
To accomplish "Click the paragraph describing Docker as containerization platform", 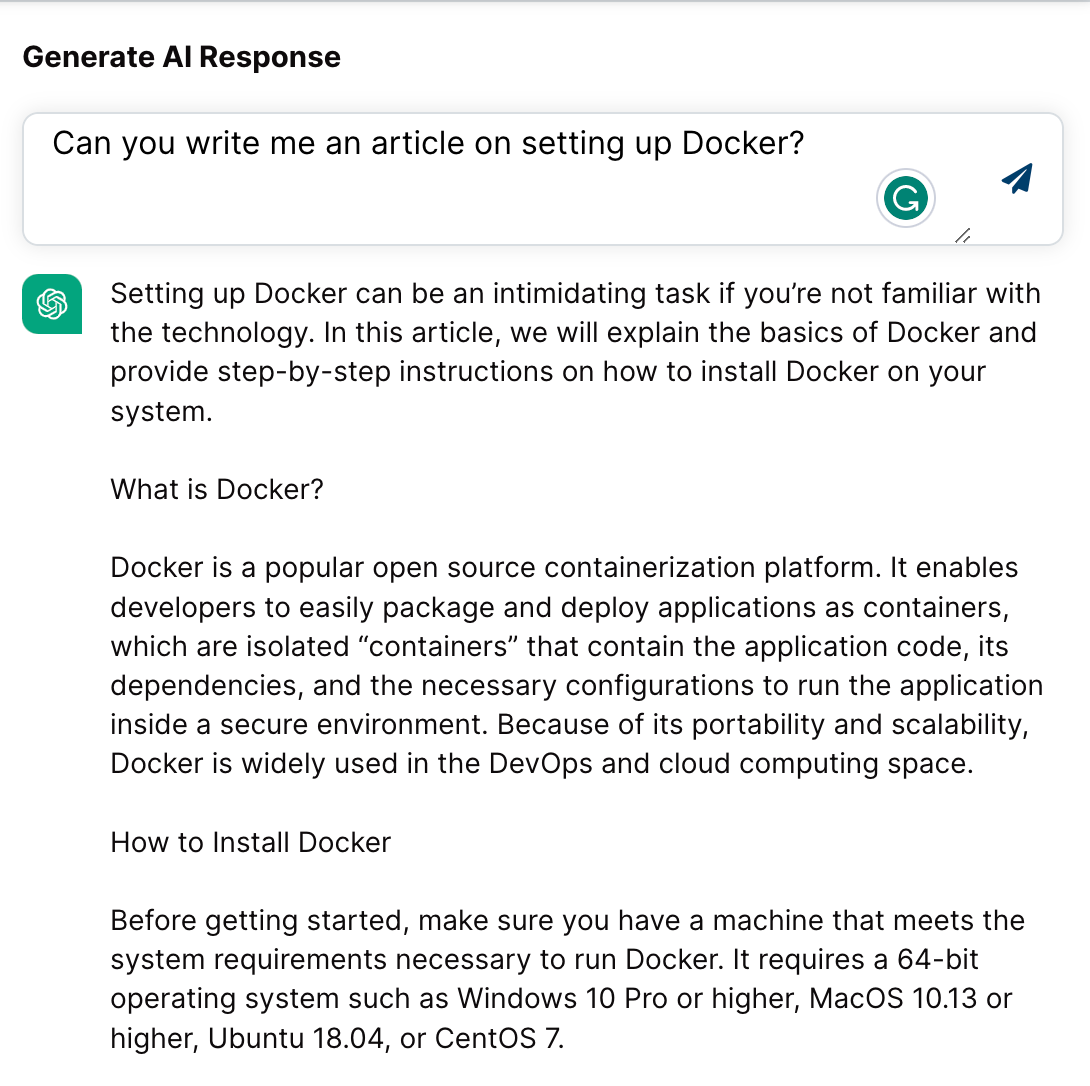I will pos(576,665).
